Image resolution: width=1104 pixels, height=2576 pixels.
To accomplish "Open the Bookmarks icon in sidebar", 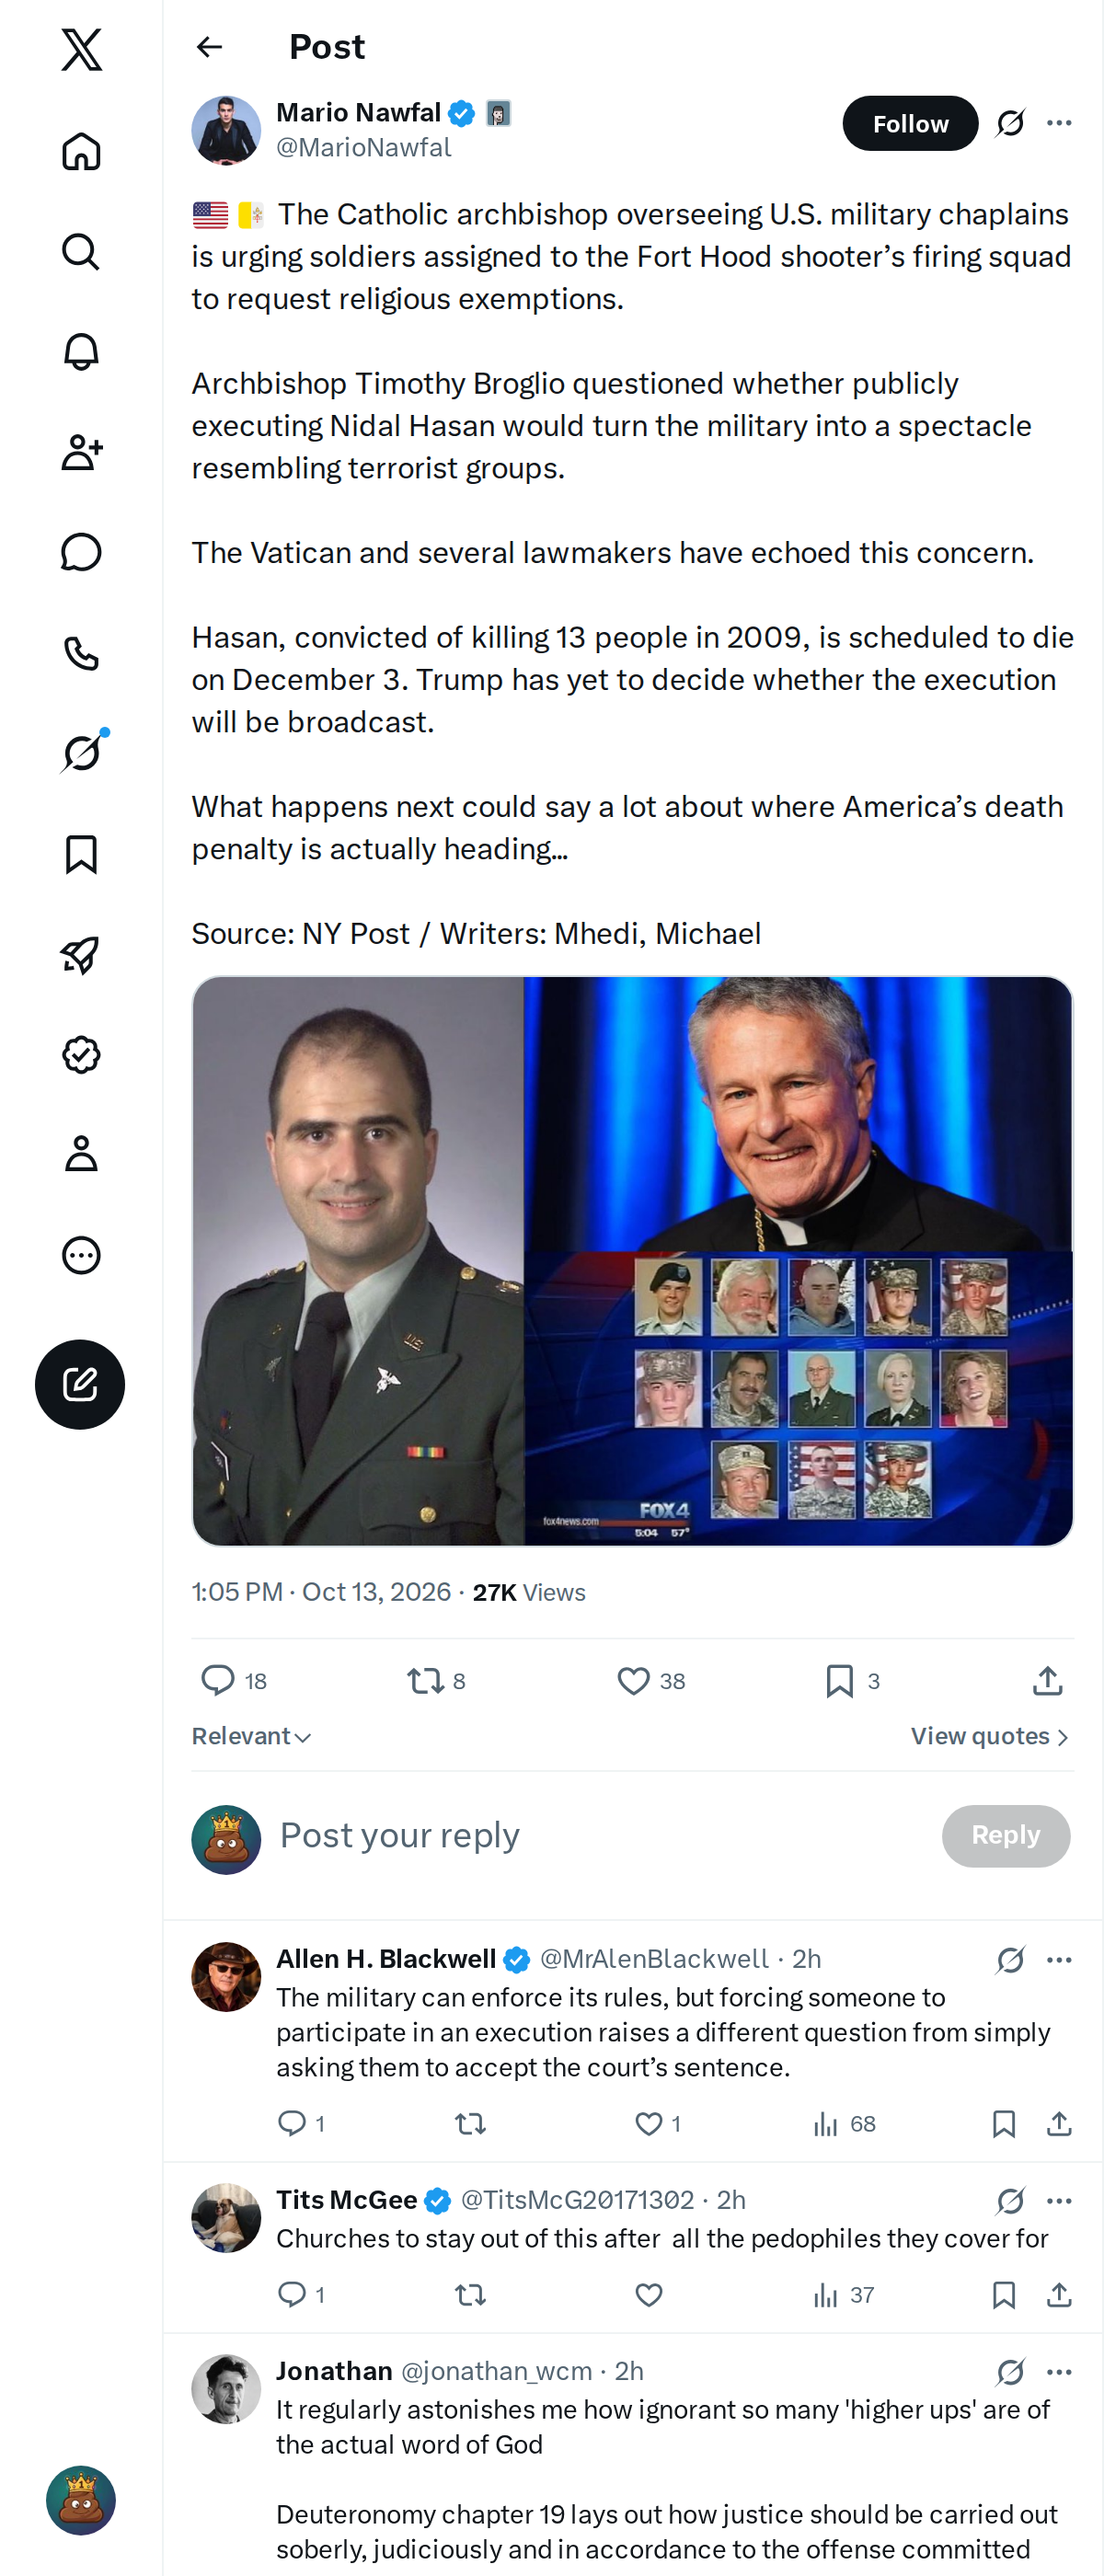I will 81,855.
